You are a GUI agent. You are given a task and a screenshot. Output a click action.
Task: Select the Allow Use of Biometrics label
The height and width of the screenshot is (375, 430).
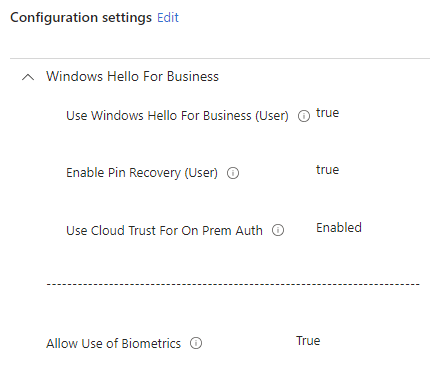(113, 343)
